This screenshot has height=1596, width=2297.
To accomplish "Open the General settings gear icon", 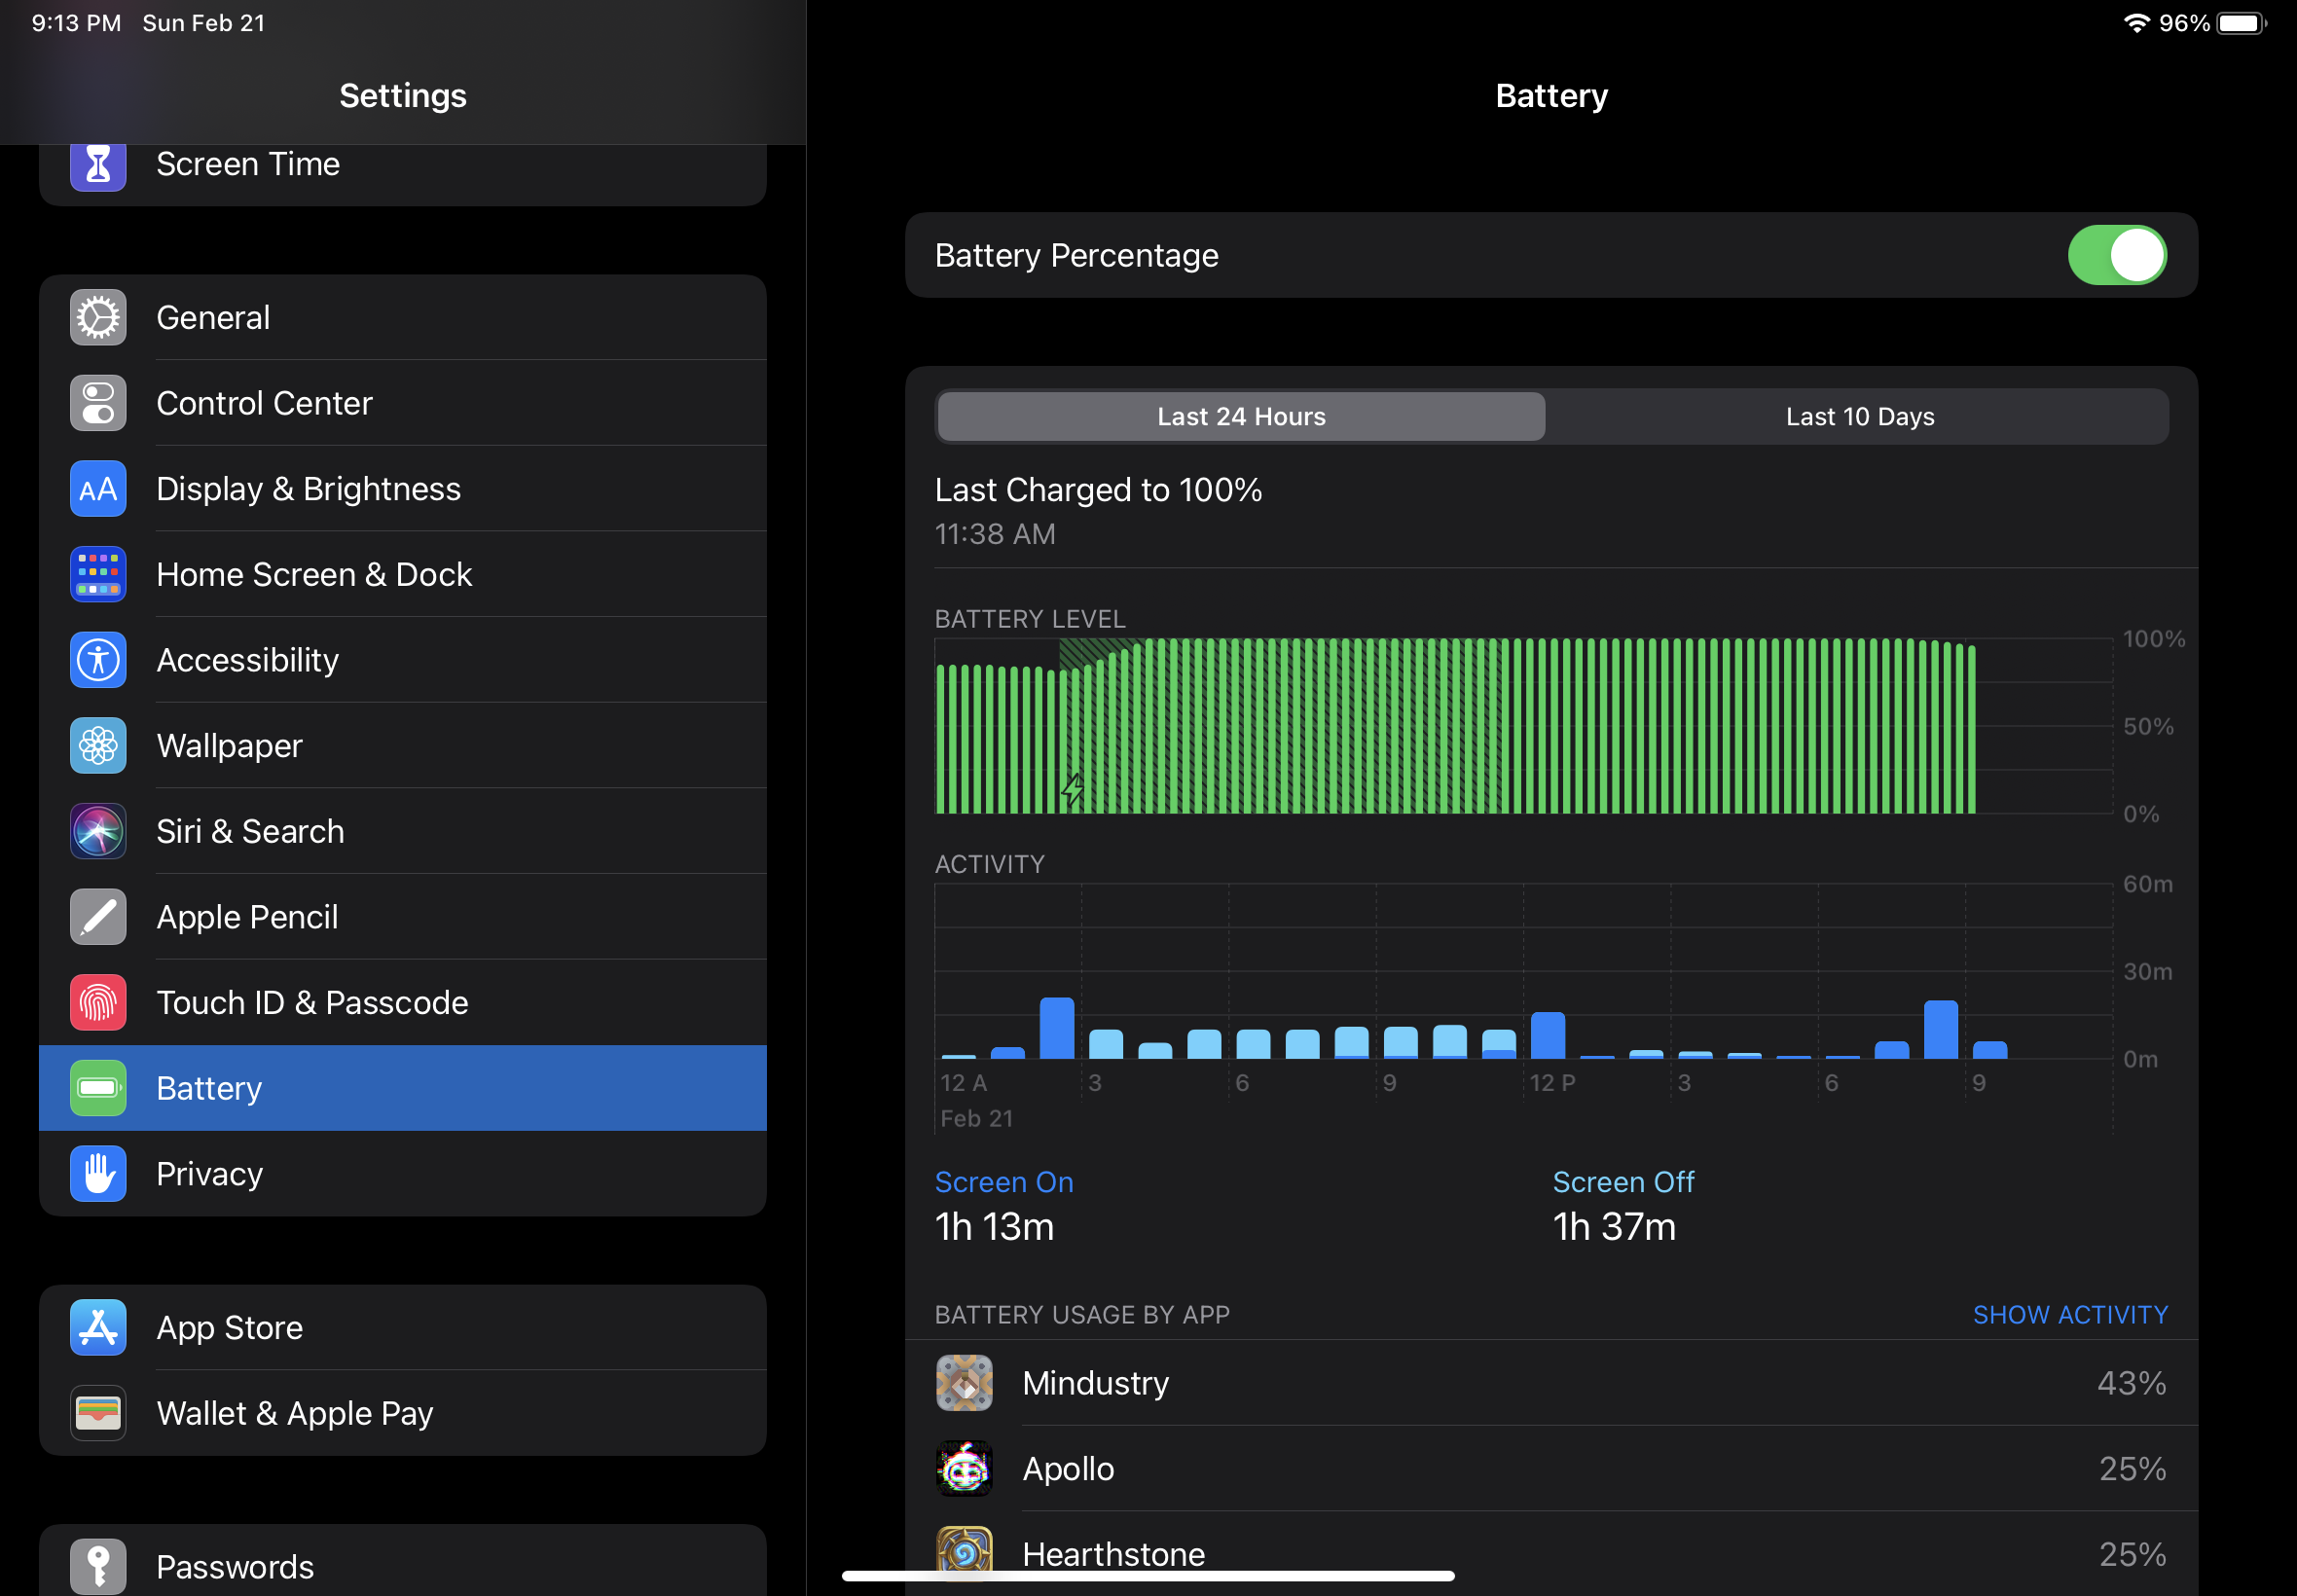I will coord(98,318).
